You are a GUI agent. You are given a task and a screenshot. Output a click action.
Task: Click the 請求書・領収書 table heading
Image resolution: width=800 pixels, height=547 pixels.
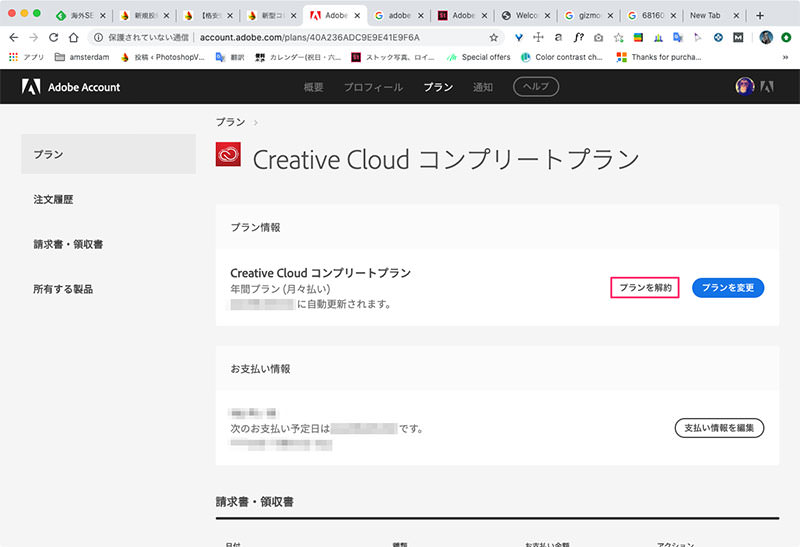[x=255, y=502]
